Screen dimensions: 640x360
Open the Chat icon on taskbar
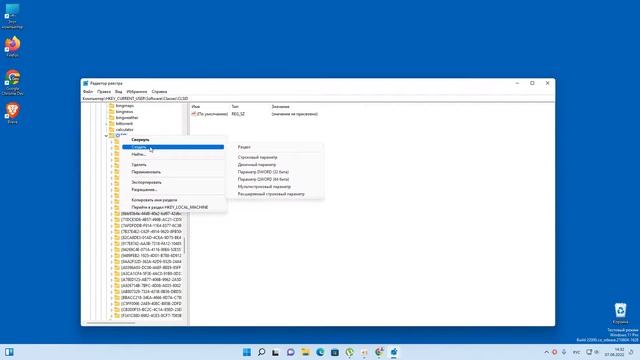[x=291, y=352]
